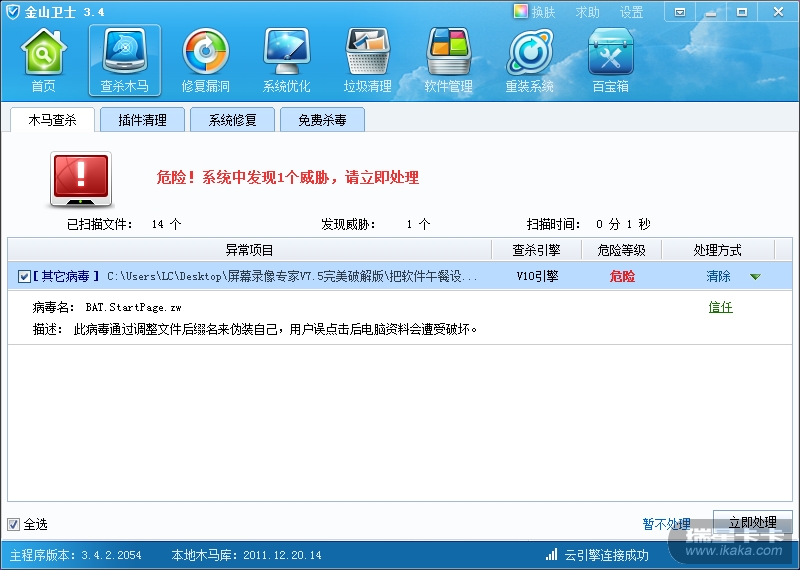Click the 扫描时间 0 分 1 秒 value
The image size is (800, 570).
[x=588, y=224]
